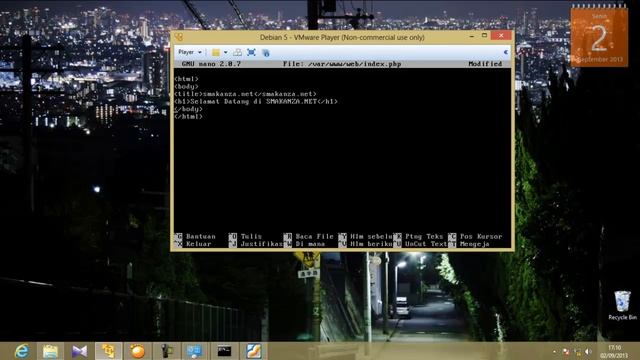Click the network tray icon
This screenshot has height=360, width=640.
(578, 351)
